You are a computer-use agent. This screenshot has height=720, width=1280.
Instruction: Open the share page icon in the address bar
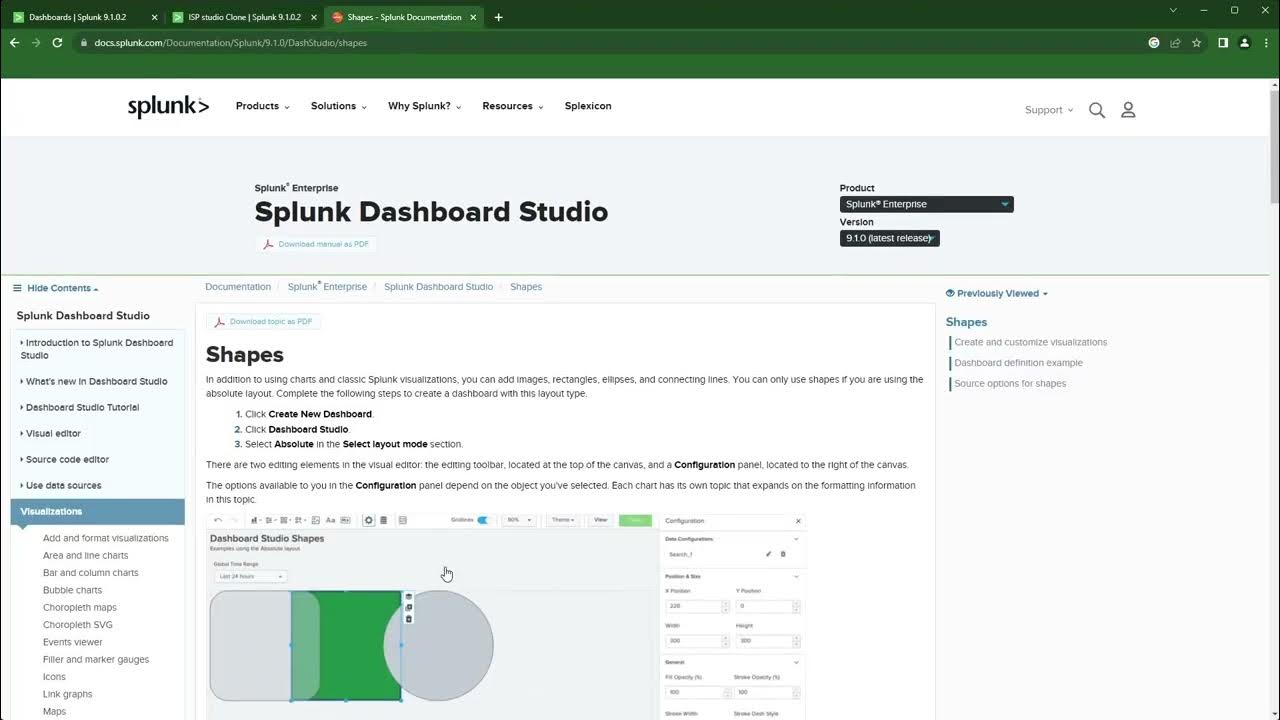(x=1175, y=43)
